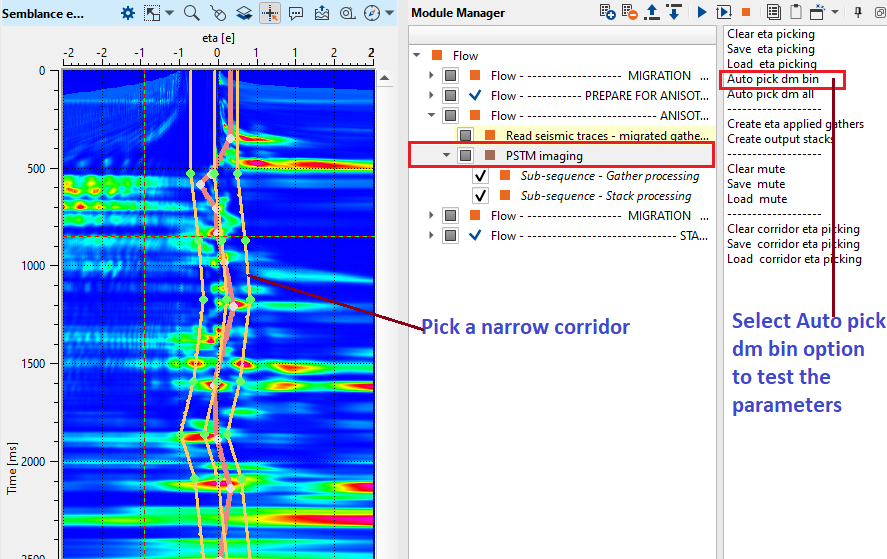The height and width of the screenshot is (559, 887).
Task: Open the Semblance panel settings gear
Action: [x=128, y=13]
